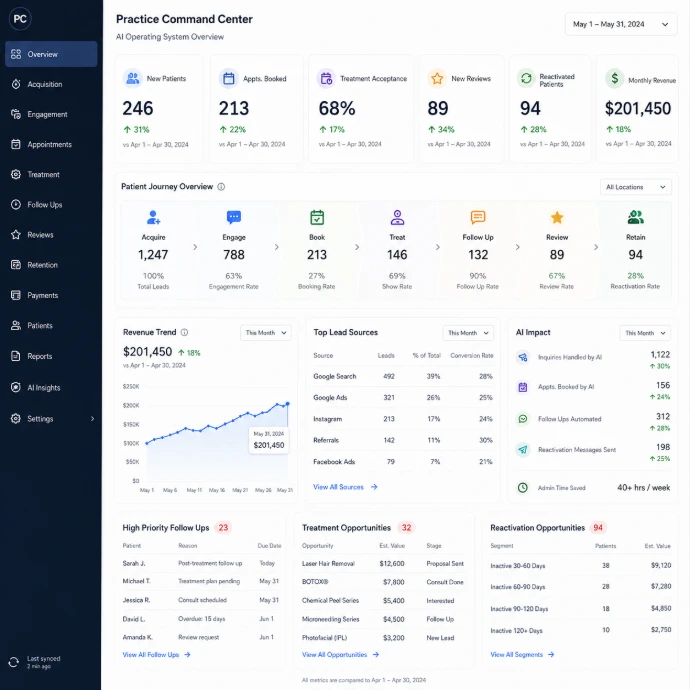Open the May 1 – May 31 date dropdown
The height and width of the screenshot is (690, 690).
(621, 24)
